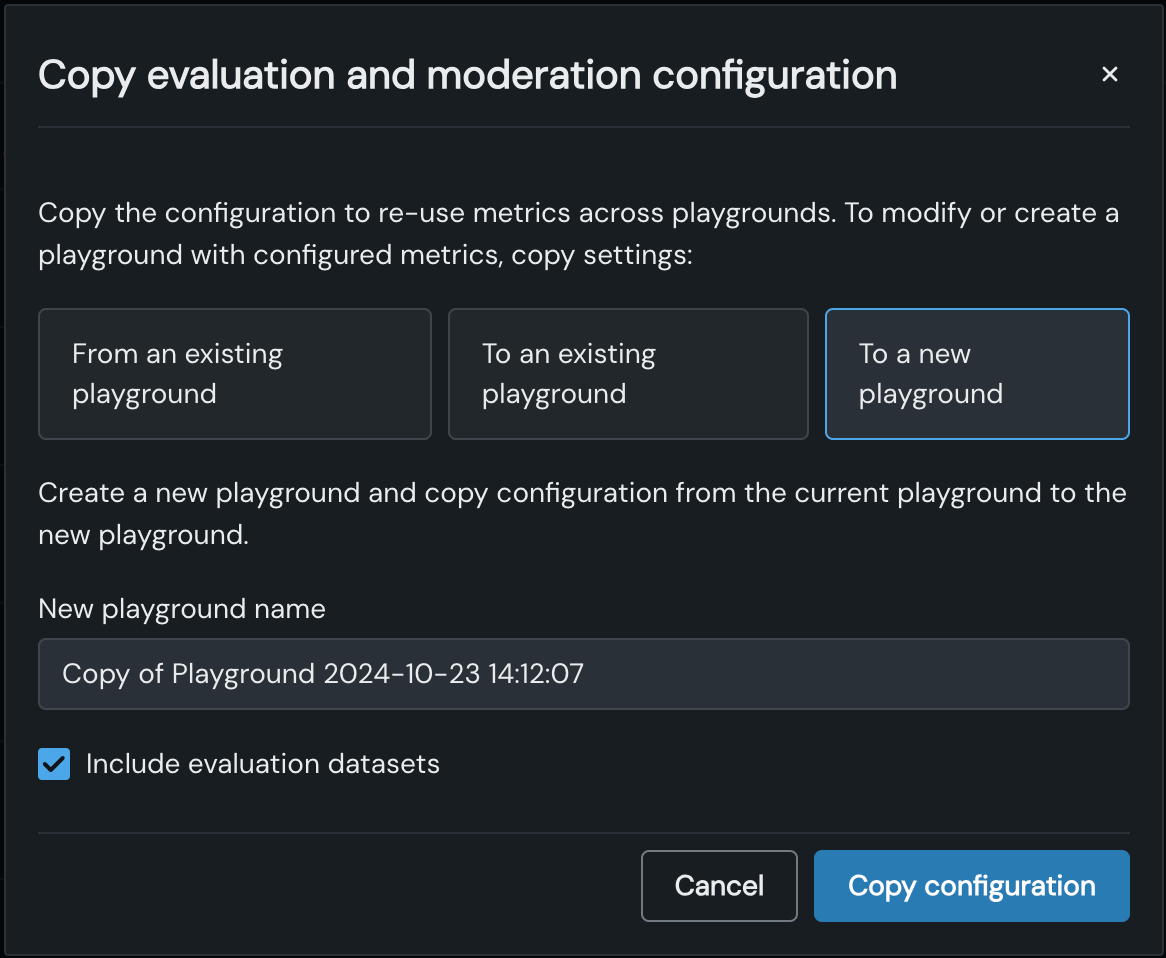
Task: Click the "Create a new playground" helper text
Action: coord(582,513)
